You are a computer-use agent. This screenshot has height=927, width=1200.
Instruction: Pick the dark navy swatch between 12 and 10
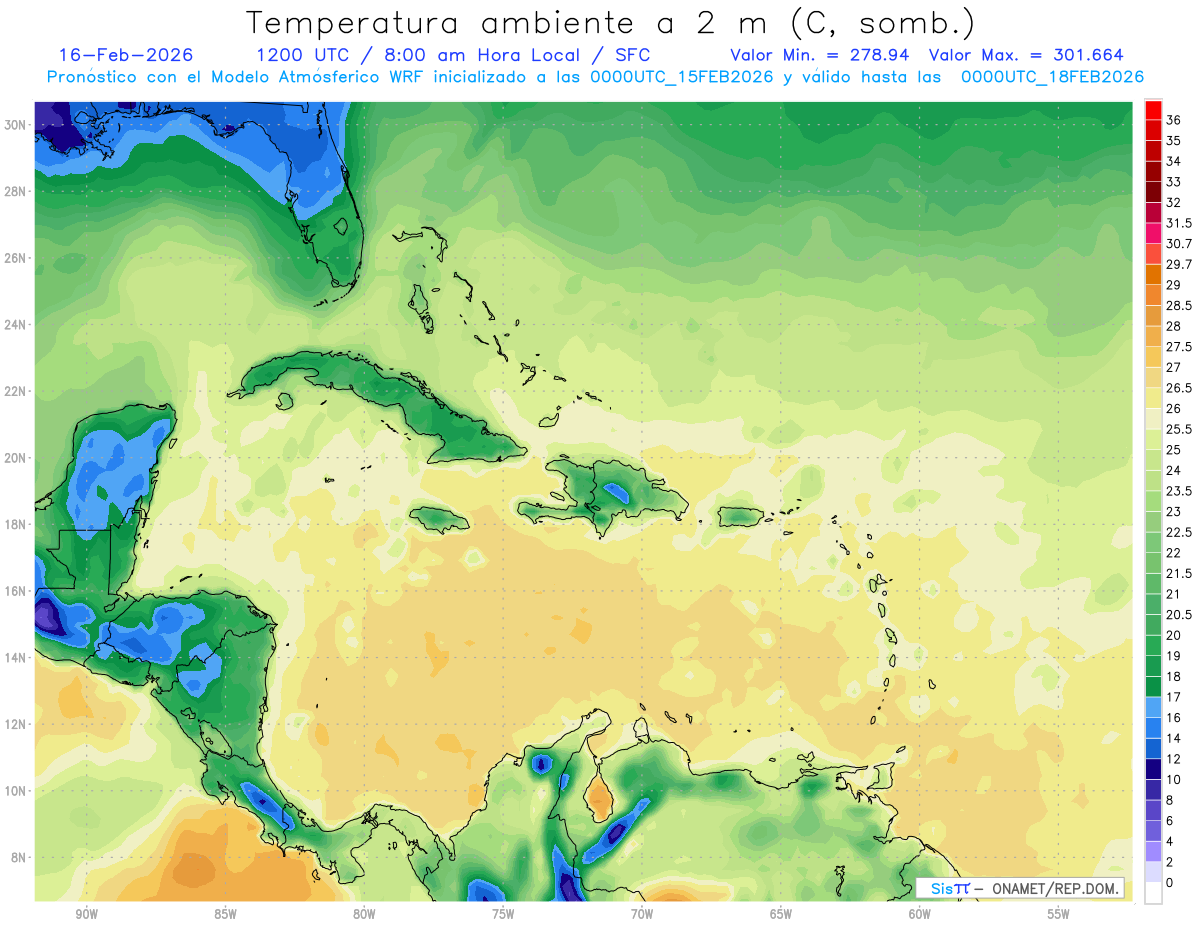1153,769
